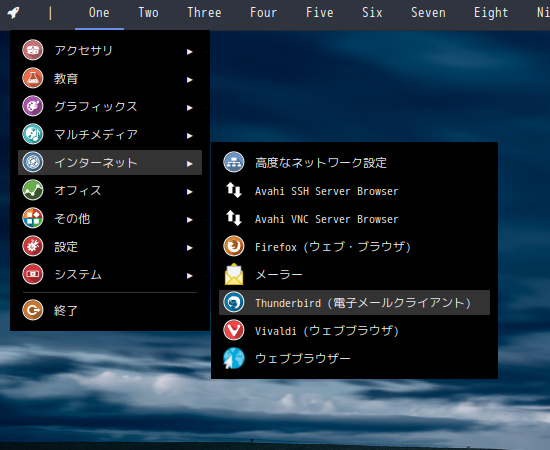The width and height of the screenshot is (550, 450).
Task: Expand the システム submenu arrow
Action: pyautogui.click(x=190, y=276)
